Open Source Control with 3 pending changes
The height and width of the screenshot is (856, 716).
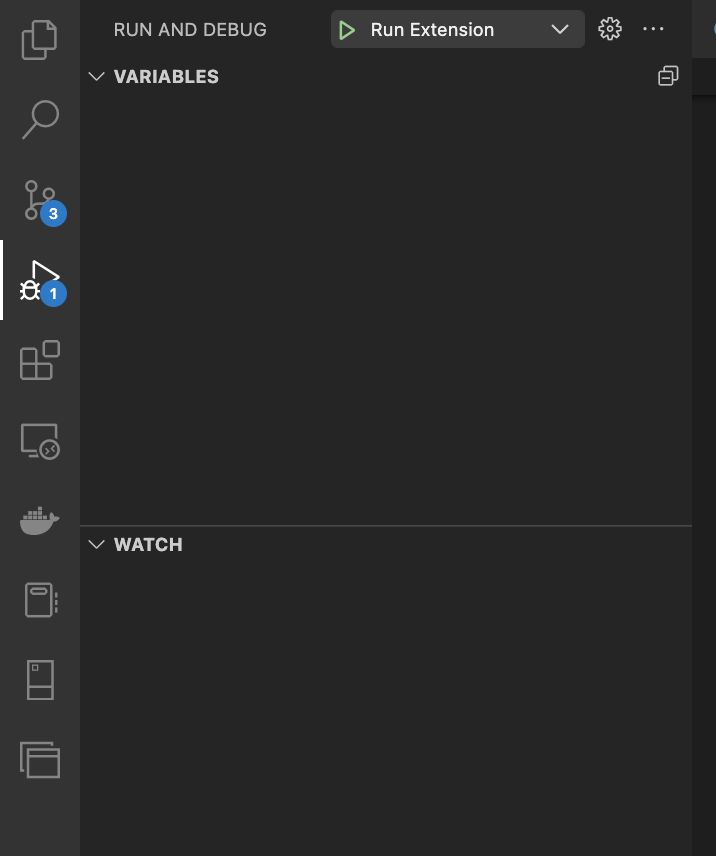pos(39,199)
